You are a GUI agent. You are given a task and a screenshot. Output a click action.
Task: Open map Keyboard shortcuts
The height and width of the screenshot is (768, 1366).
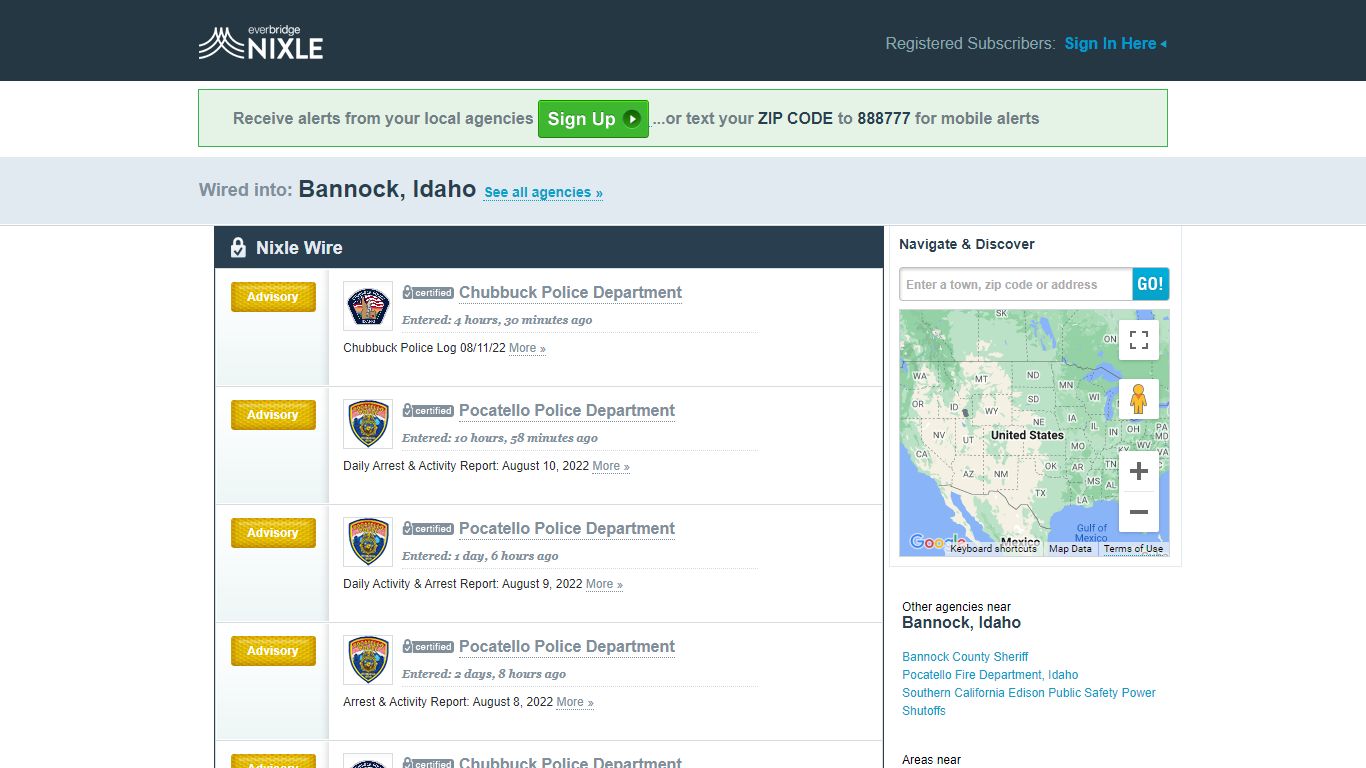(993, 548)
